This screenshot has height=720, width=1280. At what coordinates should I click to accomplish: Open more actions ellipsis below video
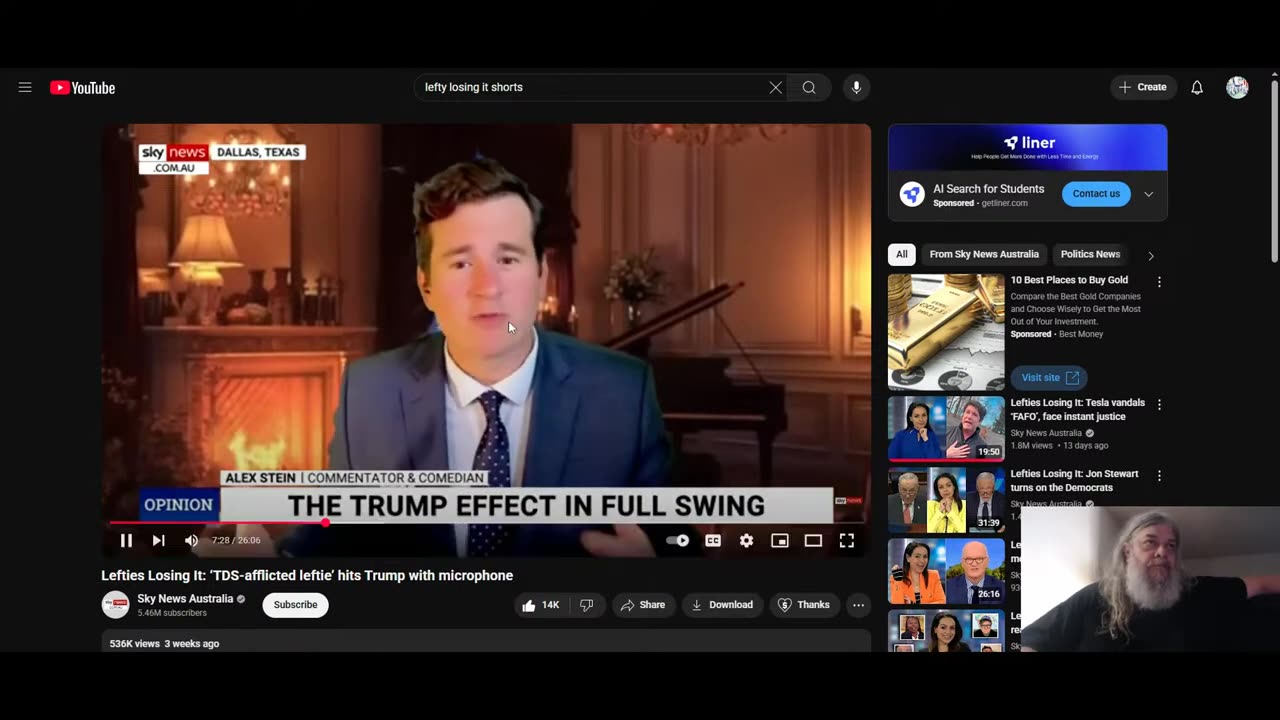(858, 605)
